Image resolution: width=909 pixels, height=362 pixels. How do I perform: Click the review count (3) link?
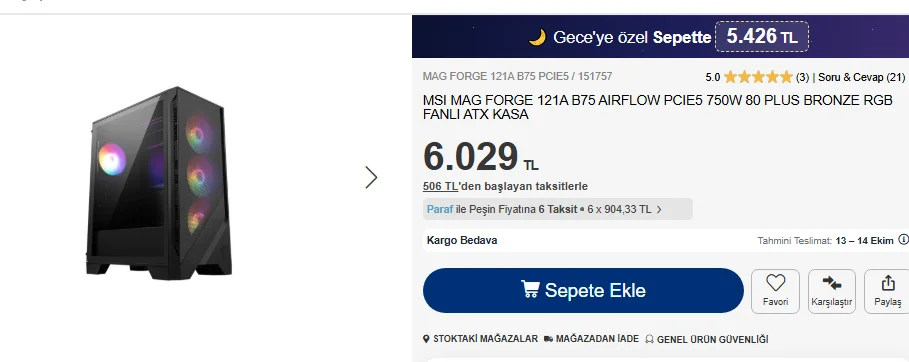pyautogui.click(x=802, y=77)
